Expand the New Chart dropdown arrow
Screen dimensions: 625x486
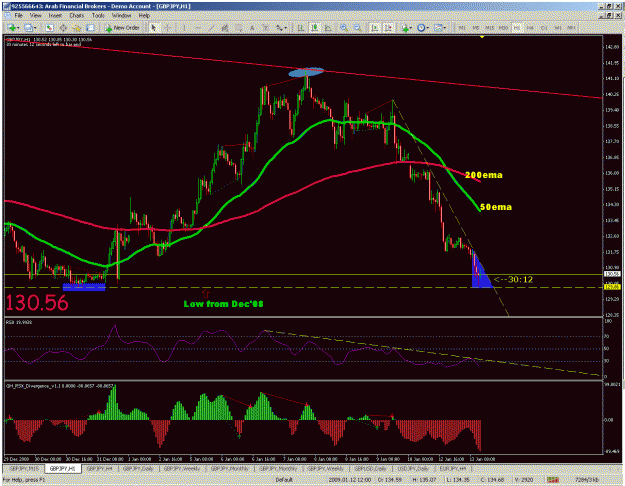coord(18,28)
